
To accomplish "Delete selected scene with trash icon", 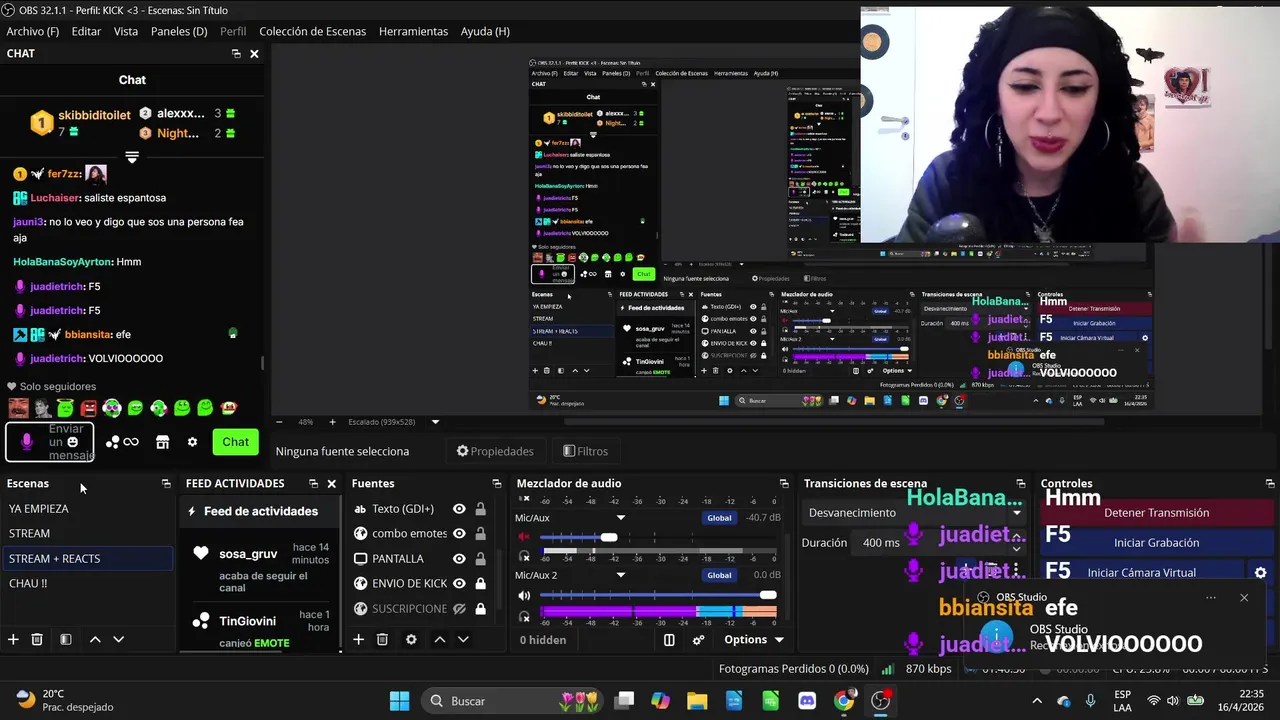I will (37, 639).
